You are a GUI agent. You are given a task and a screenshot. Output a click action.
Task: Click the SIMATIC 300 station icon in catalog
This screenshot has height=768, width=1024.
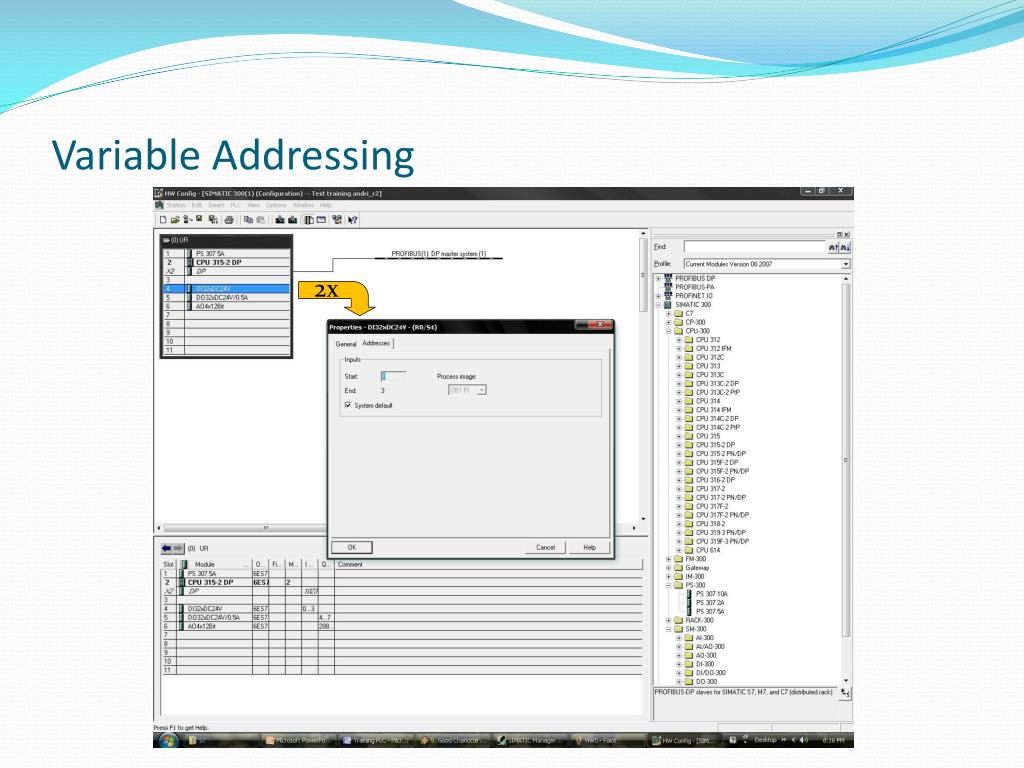[668, 305]
